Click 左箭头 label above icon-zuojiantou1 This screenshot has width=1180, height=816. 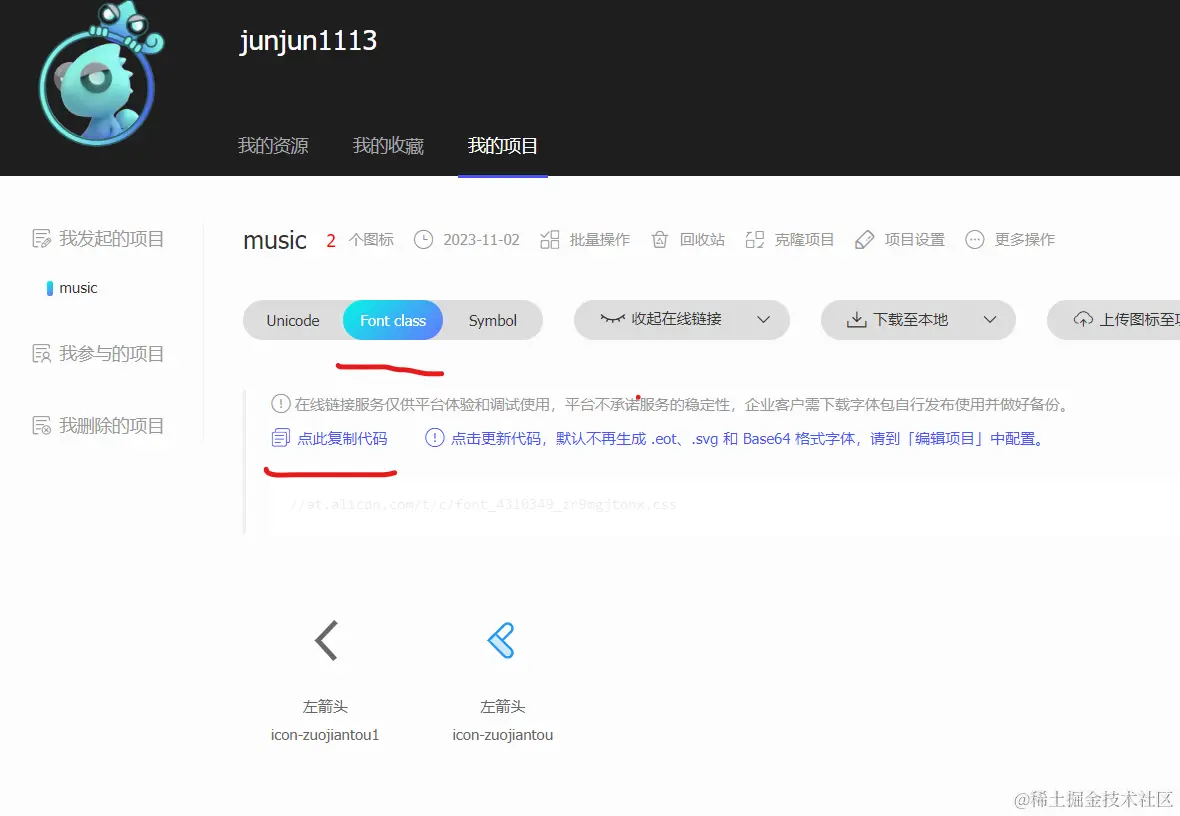pos(325,706)
